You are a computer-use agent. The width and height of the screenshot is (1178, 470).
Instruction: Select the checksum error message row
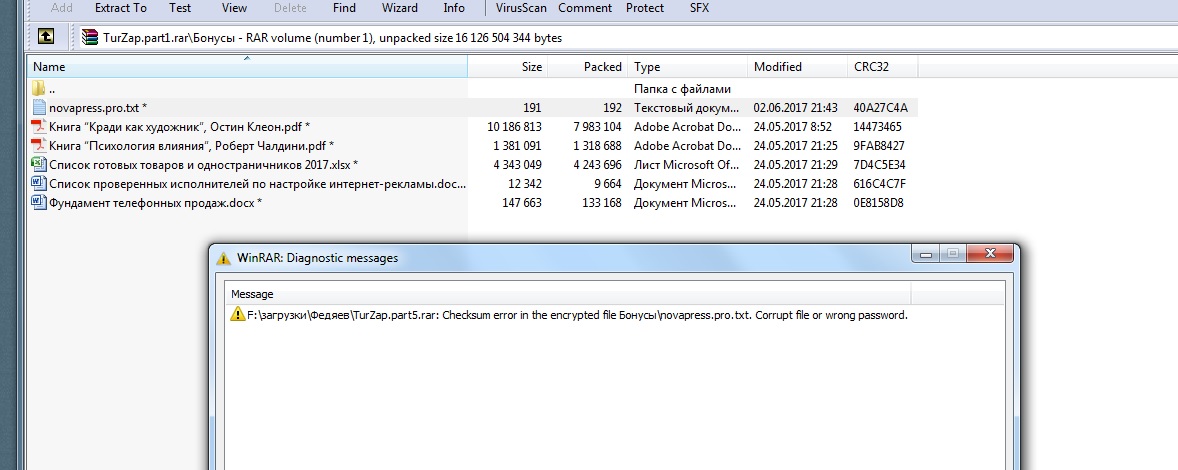pos(615,315)
